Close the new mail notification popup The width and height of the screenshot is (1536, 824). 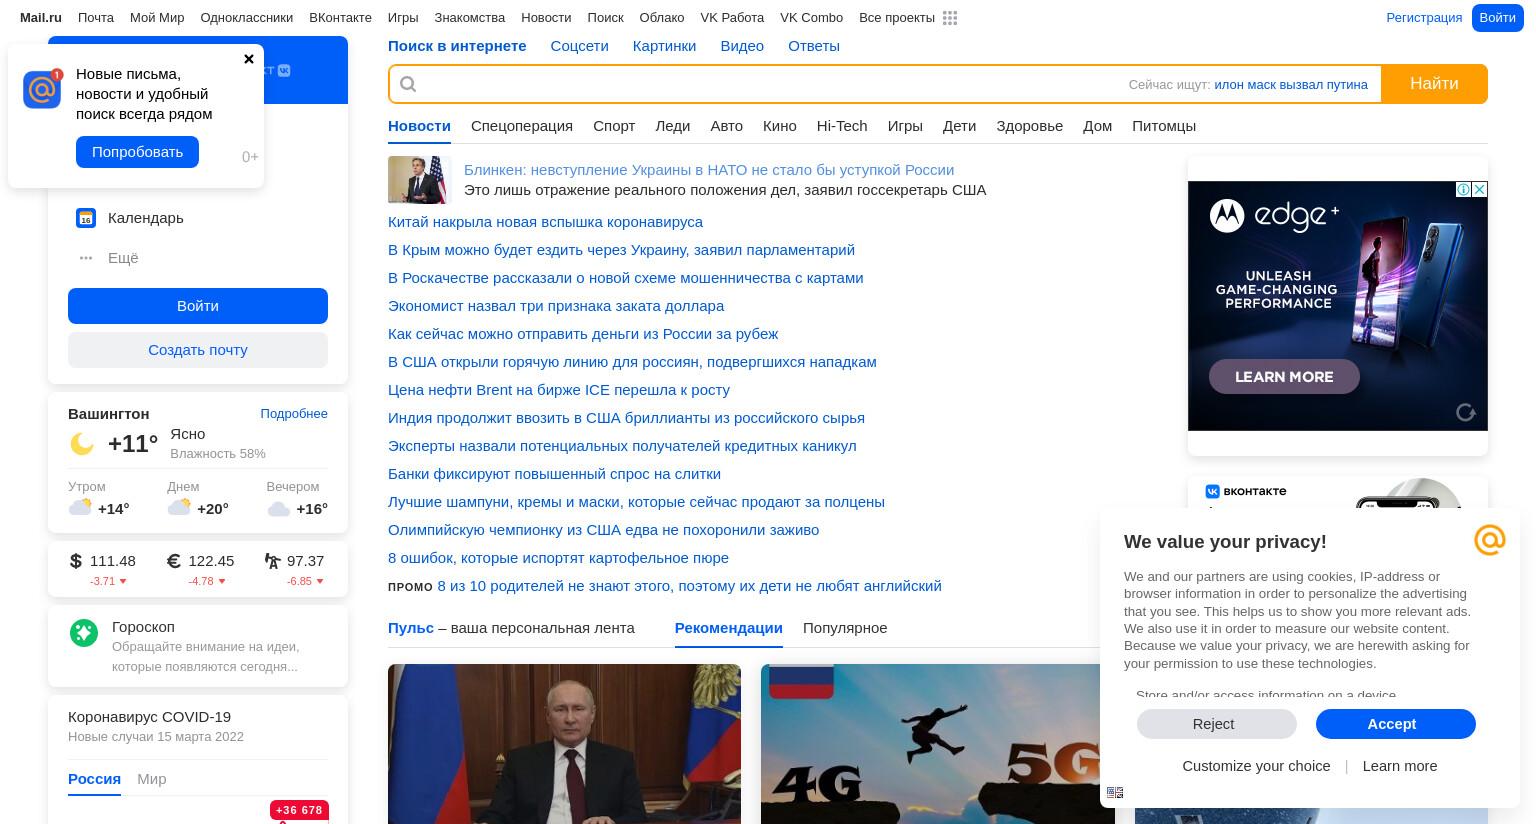click(x=249, y=59)
